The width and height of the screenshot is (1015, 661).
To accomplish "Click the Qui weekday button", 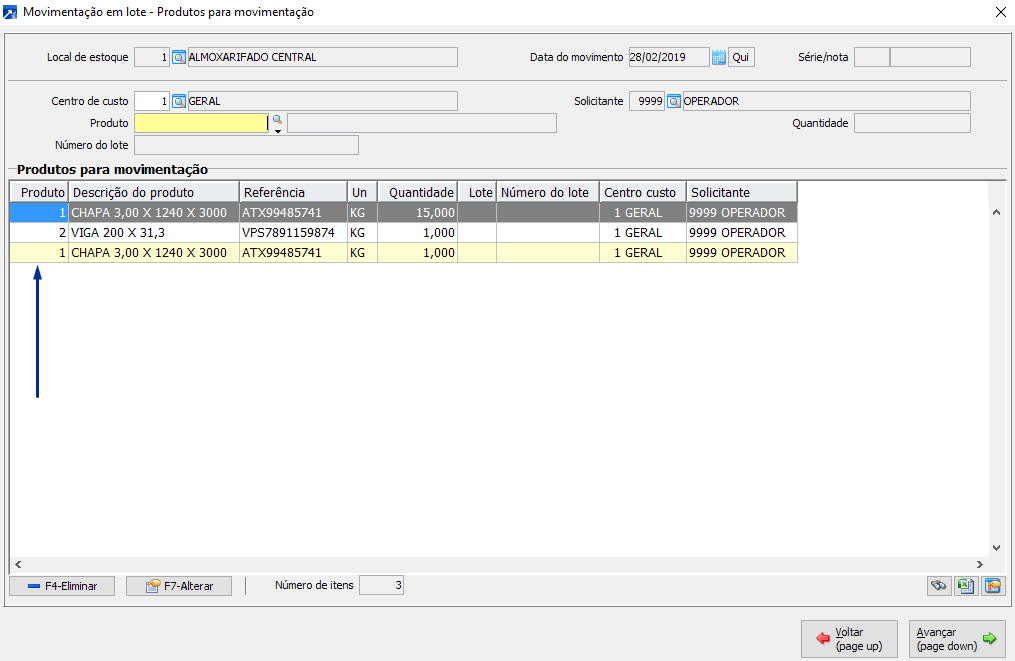I will pyautogui.click(x=741, y=57).
